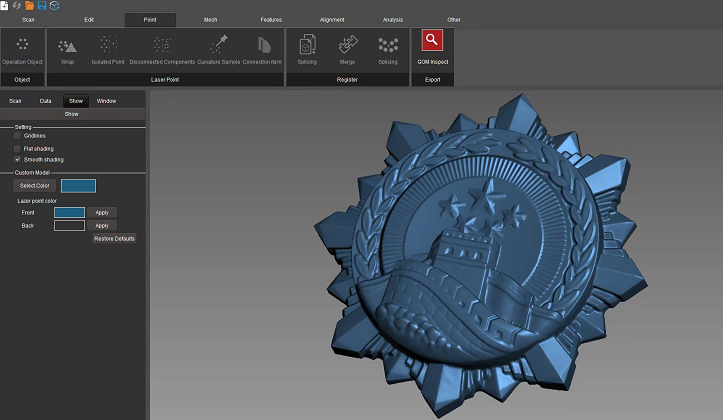Open the Other ribbon tab
This screenshot has width=723, height=420.
(454, 20)
